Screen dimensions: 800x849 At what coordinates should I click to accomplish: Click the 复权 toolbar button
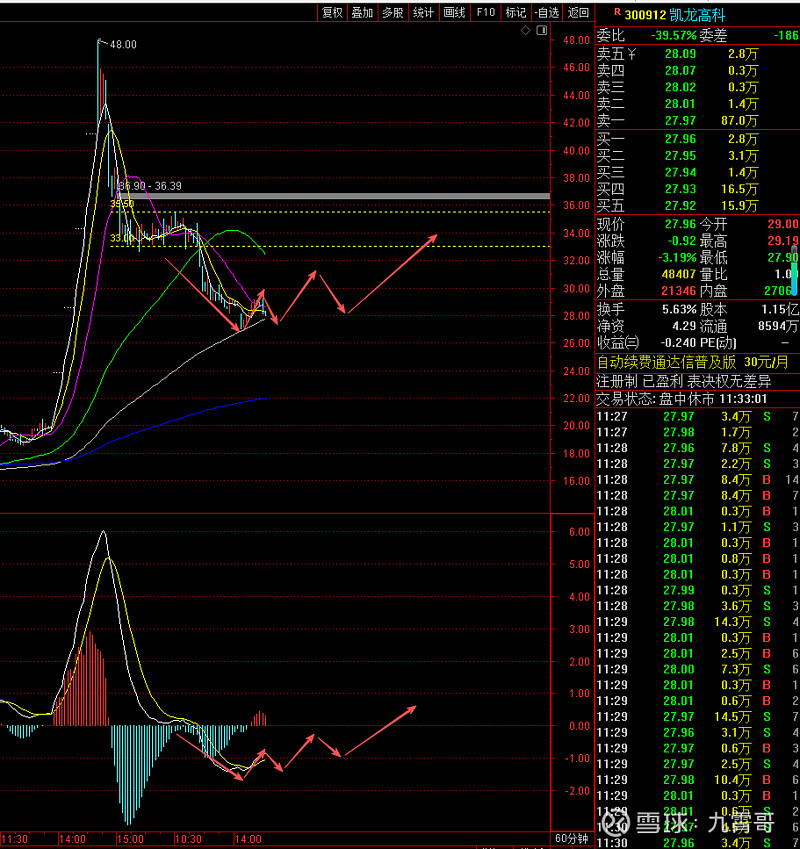pos(332,12)
